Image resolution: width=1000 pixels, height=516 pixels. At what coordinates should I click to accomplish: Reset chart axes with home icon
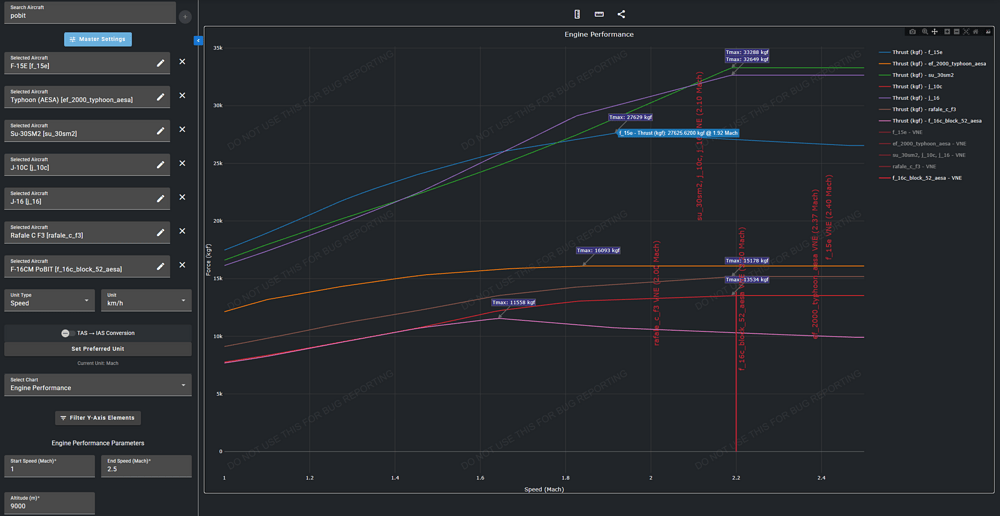pyautogui.click(x=976, y=31)
